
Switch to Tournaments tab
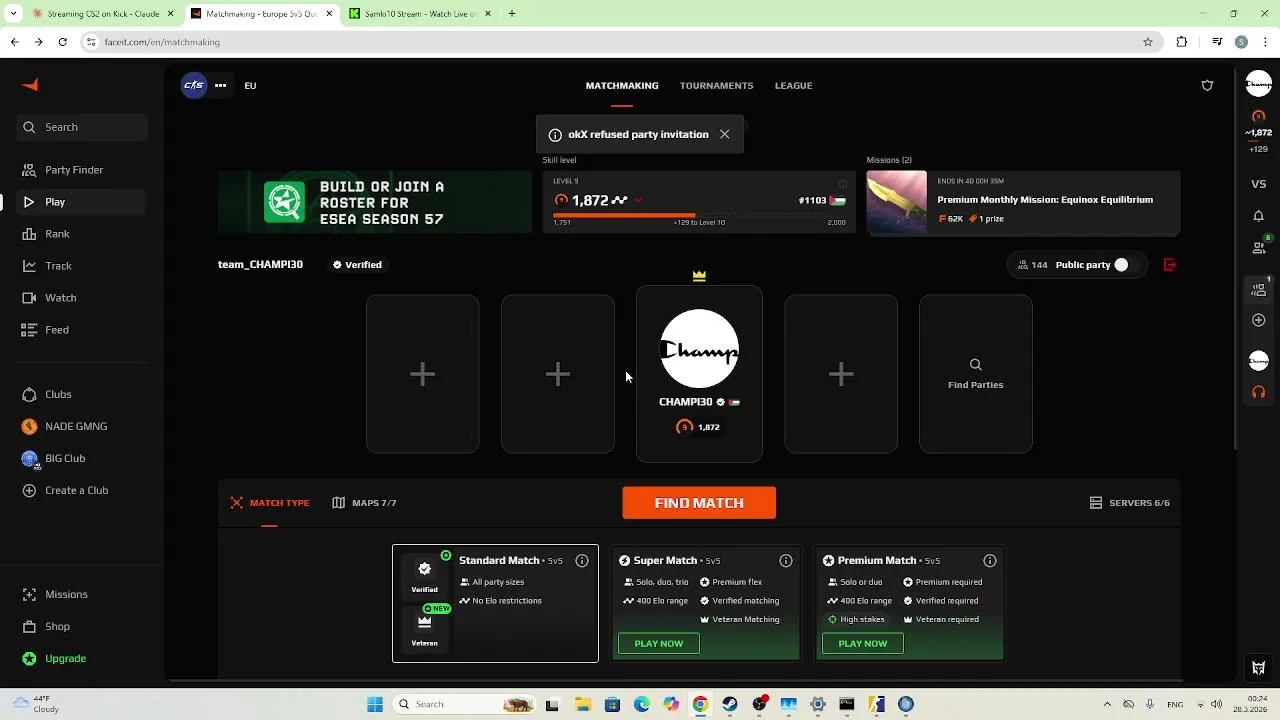[716, 86]
